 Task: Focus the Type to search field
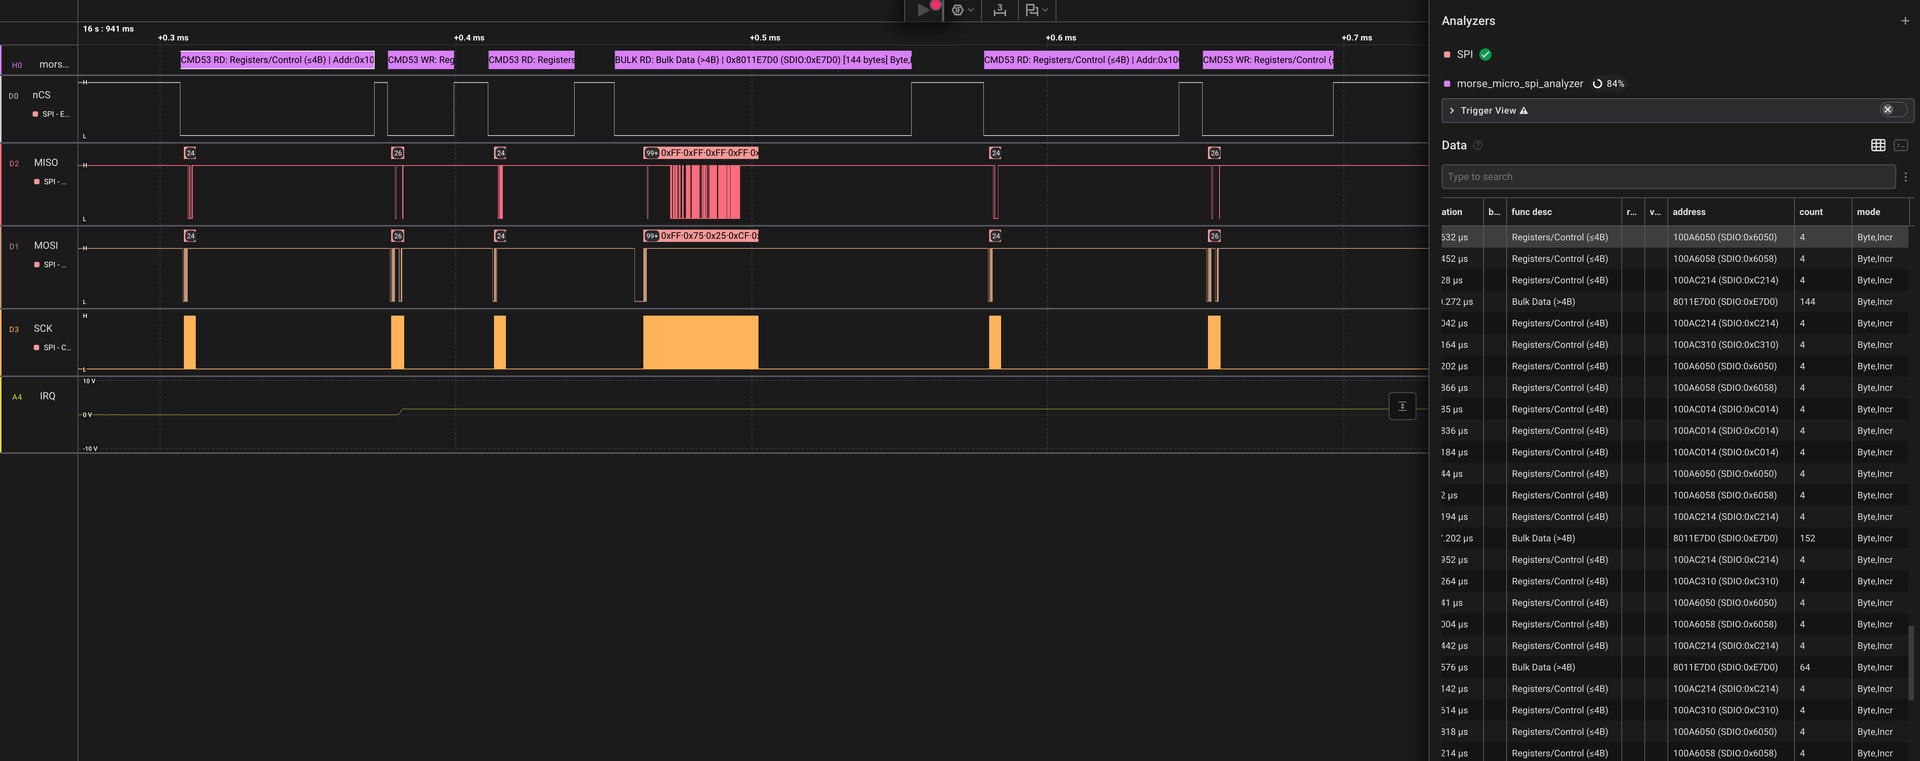[x=1668, y=177]
